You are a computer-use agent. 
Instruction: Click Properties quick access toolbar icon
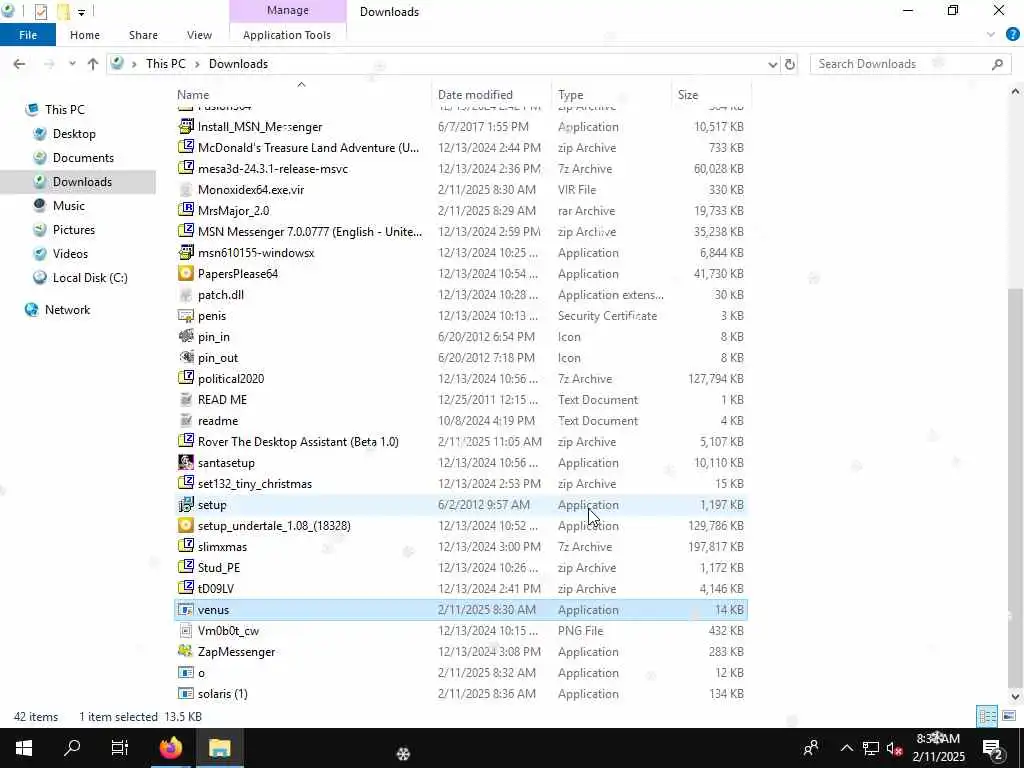pyautogui.click(x=40, y=11)
